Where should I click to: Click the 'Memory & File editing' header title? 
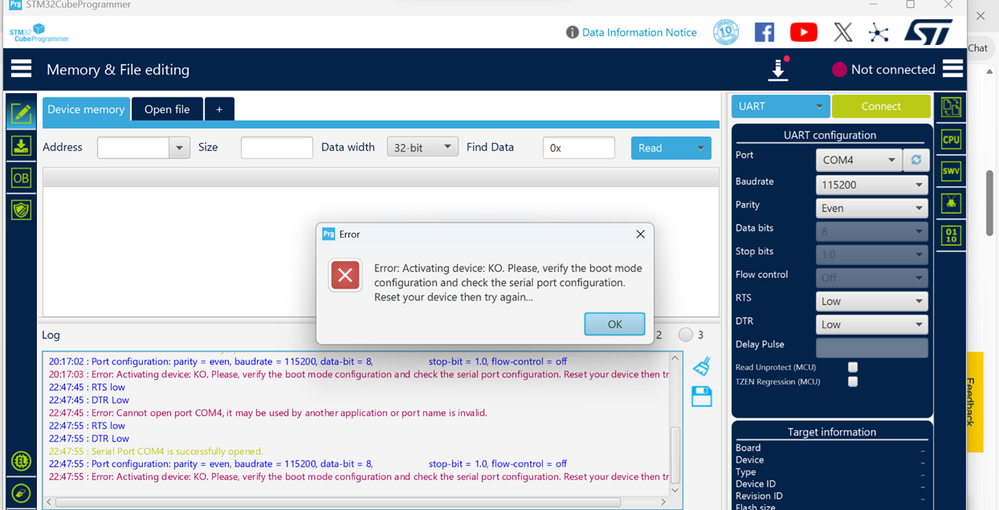(118, 69)
